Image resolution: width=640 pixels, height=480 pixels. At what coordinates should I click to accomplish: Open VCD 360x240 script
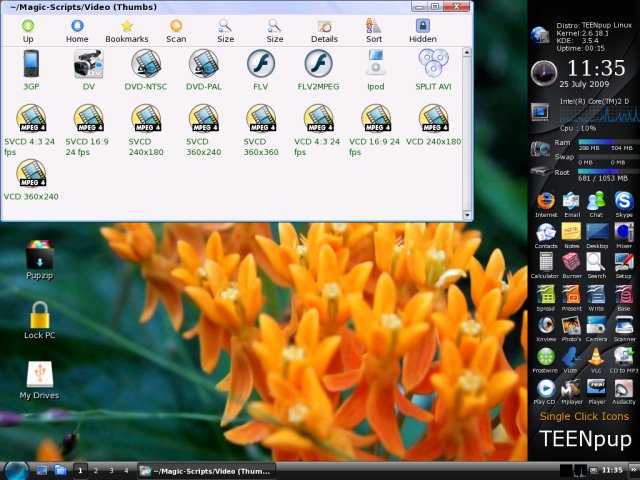[31, 178]
